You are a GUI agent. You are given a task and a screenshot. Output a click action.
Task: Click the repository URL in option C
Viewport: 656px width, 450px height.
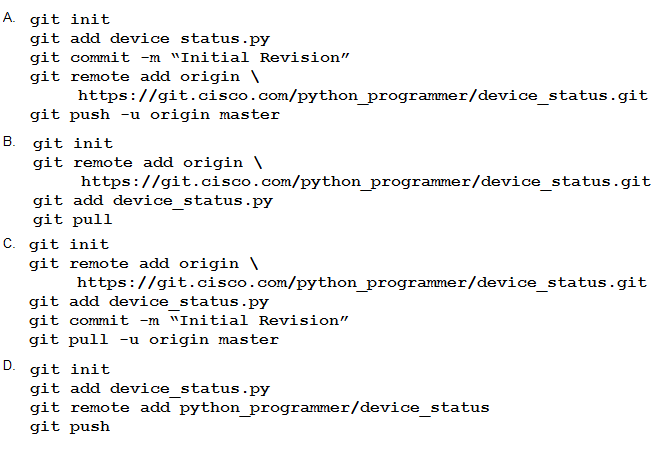[362, 283]
